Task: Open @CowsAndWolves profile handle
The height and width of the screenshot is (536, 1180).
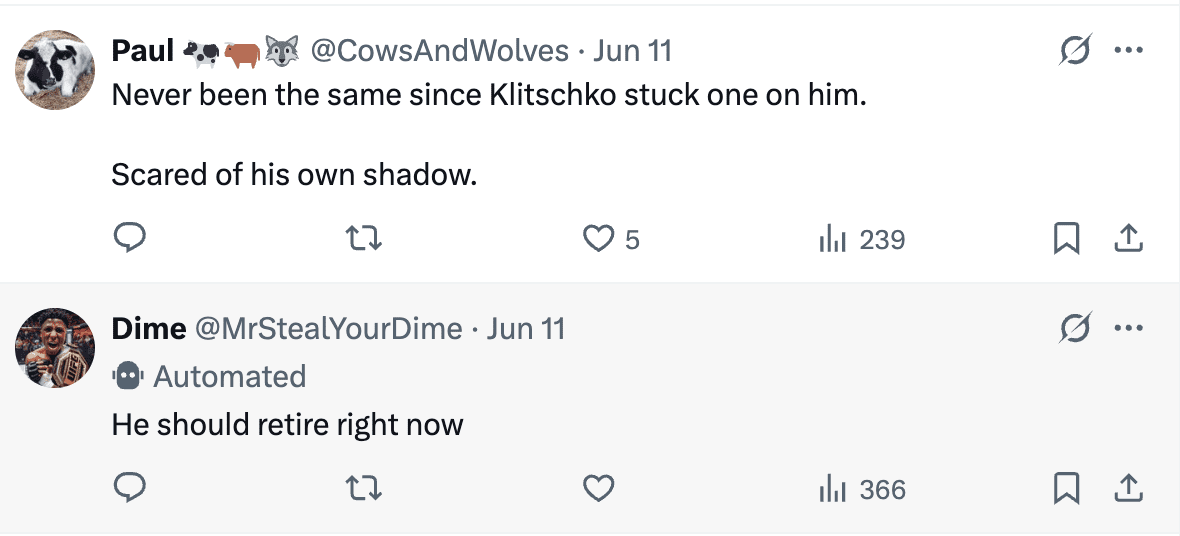Action: click(x=440, y=51)
